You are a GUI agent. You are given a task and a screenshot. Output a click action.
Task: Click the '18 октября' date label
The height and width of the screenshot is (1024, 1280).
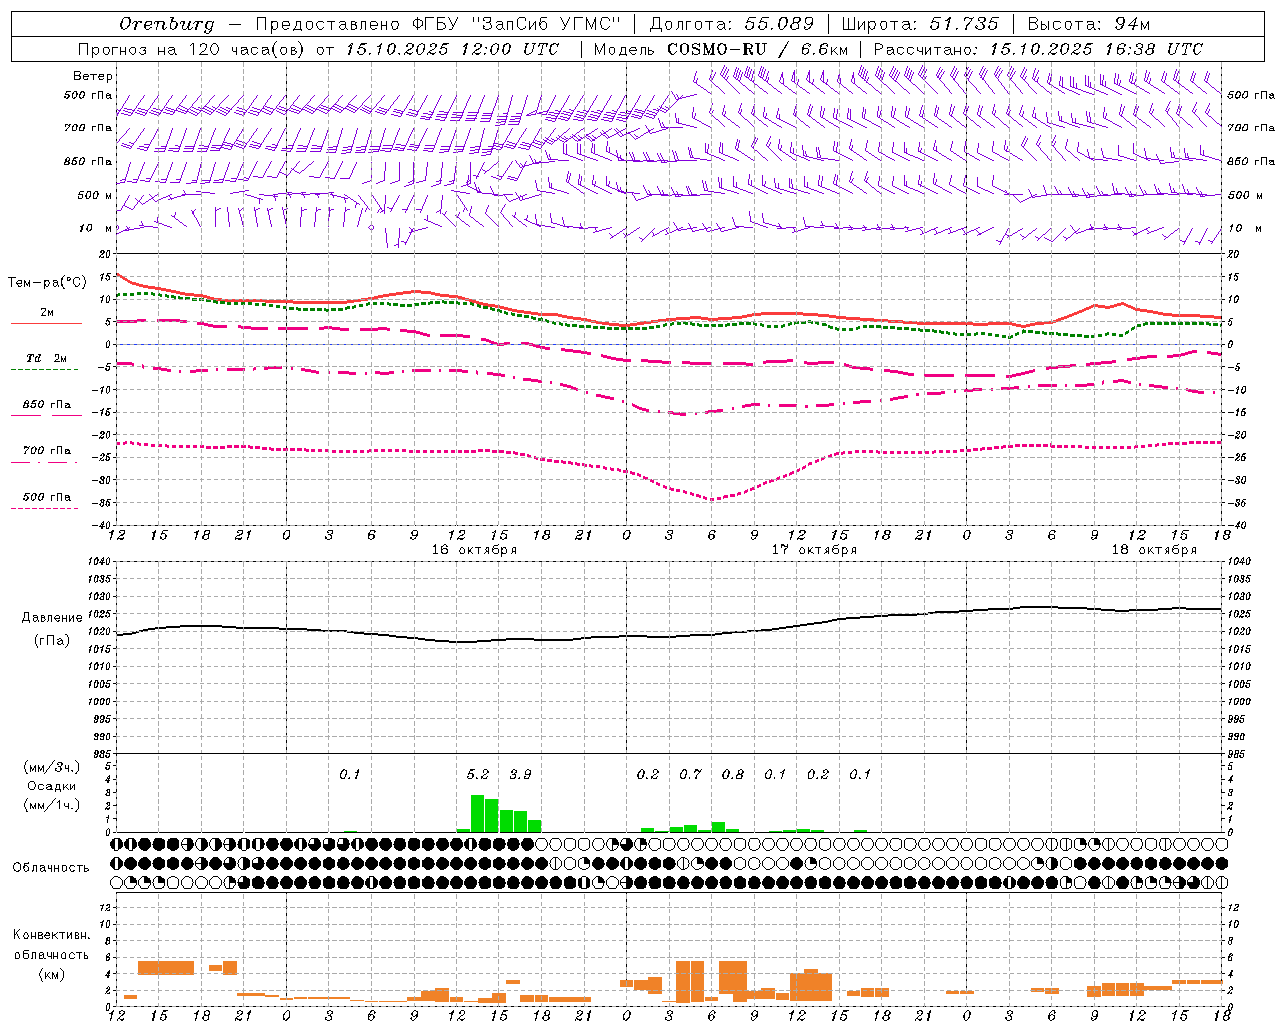pos(1154,550)
